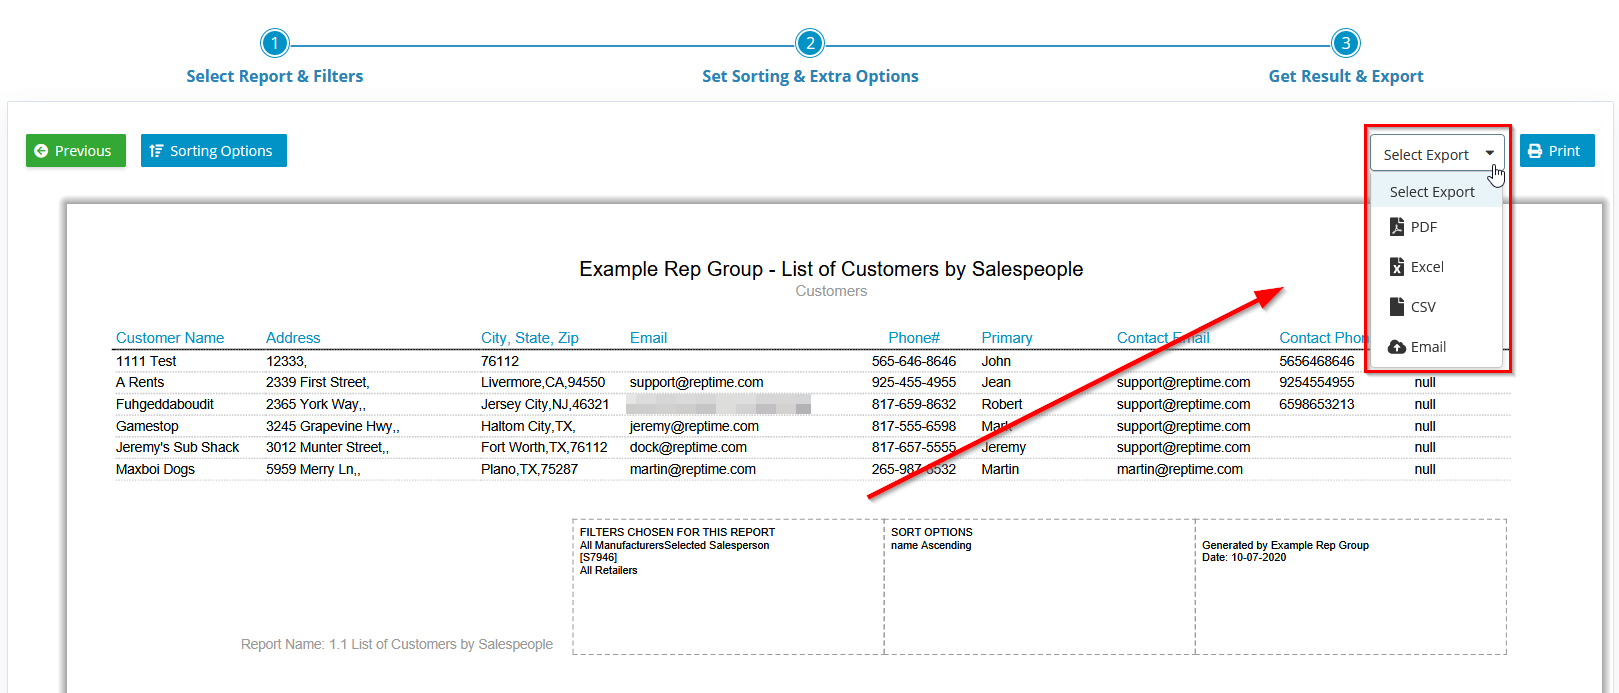1619x693 pixels.
Task: Click the printer icon on Print button
Action: pos(1535,151)
